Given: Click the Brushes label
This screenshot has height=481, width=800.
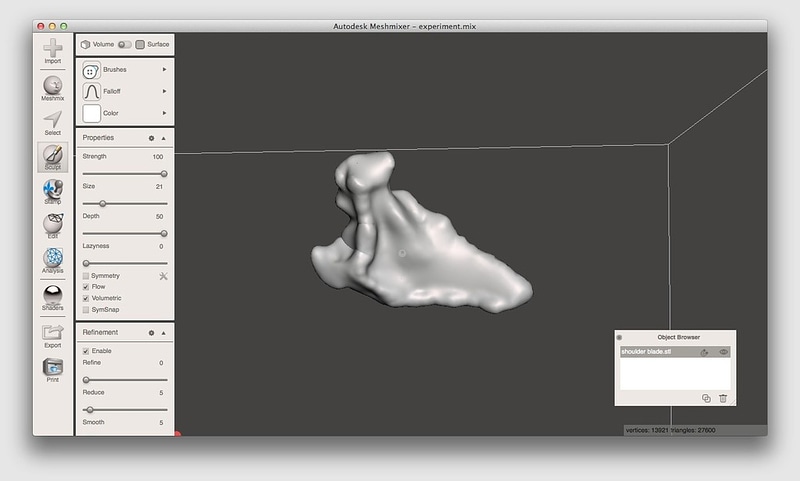Looking at the screenshot, I should tap(115, 69).
